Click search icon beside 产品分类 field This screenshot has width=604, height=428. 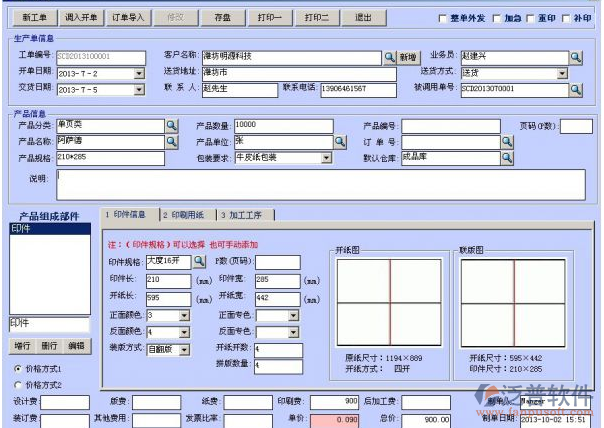click(171, 126)
